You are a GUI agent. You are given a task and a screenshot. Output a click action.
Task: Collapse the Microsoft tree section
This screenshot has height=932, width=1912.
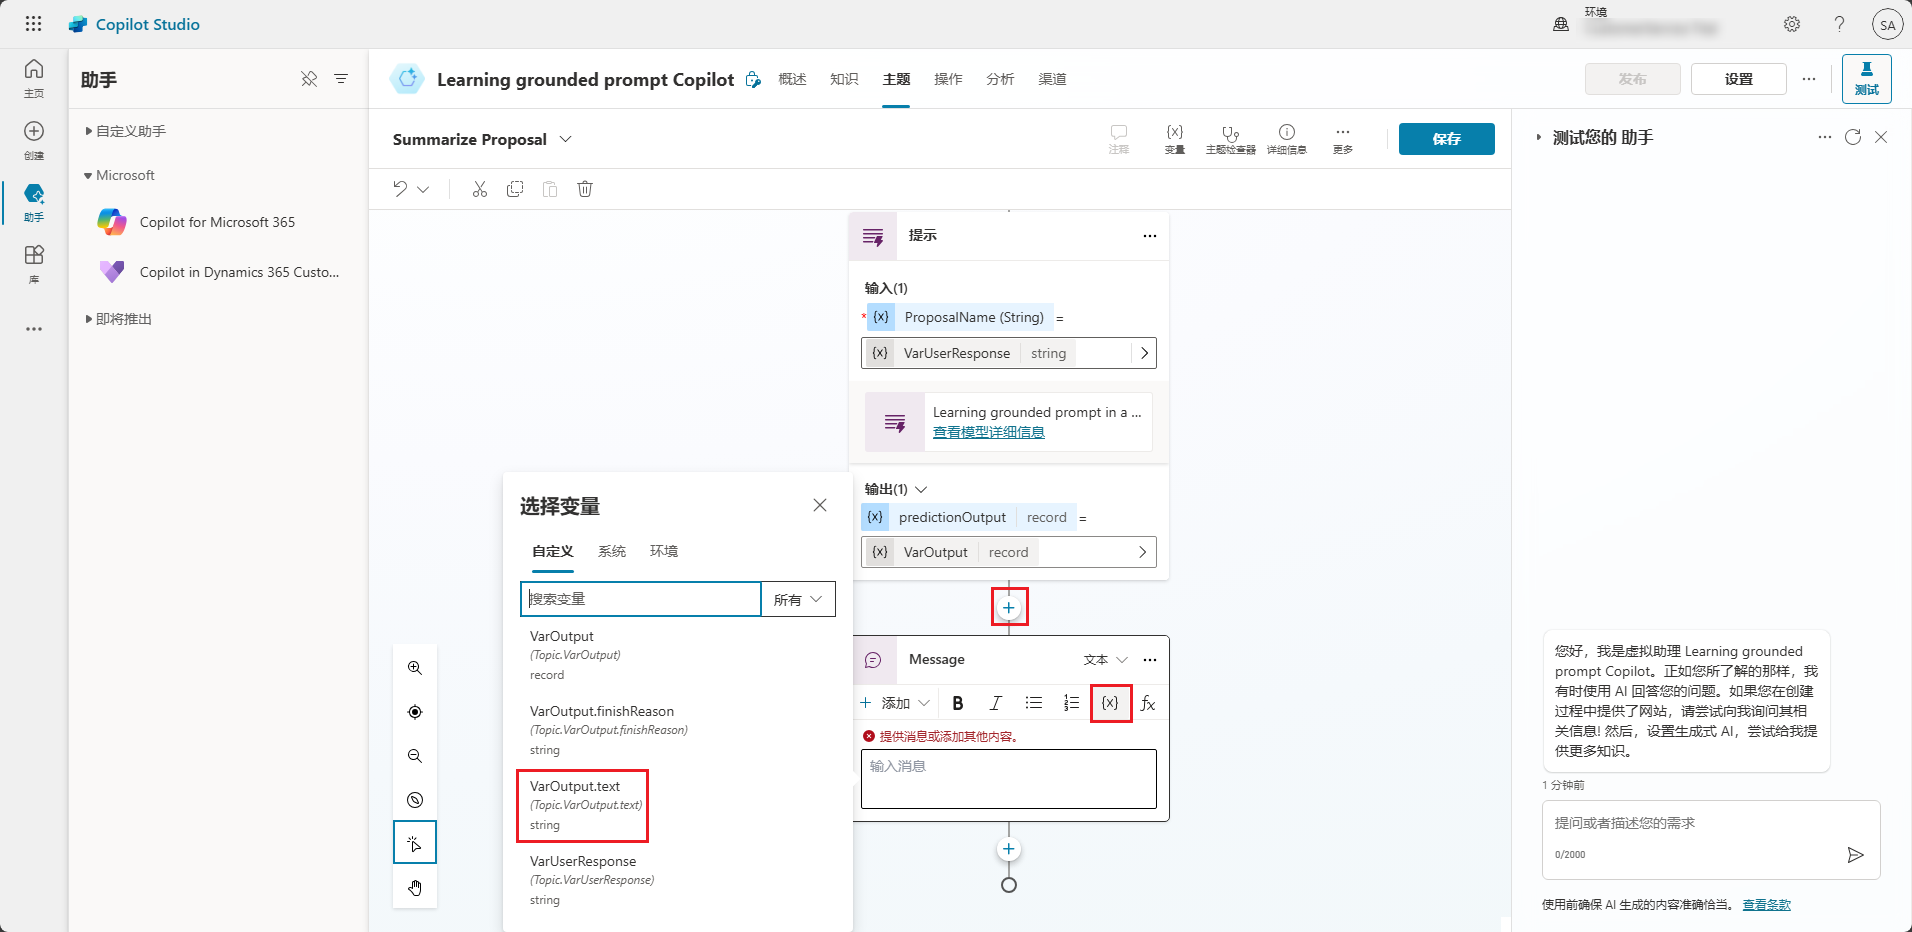click(120, 175)
